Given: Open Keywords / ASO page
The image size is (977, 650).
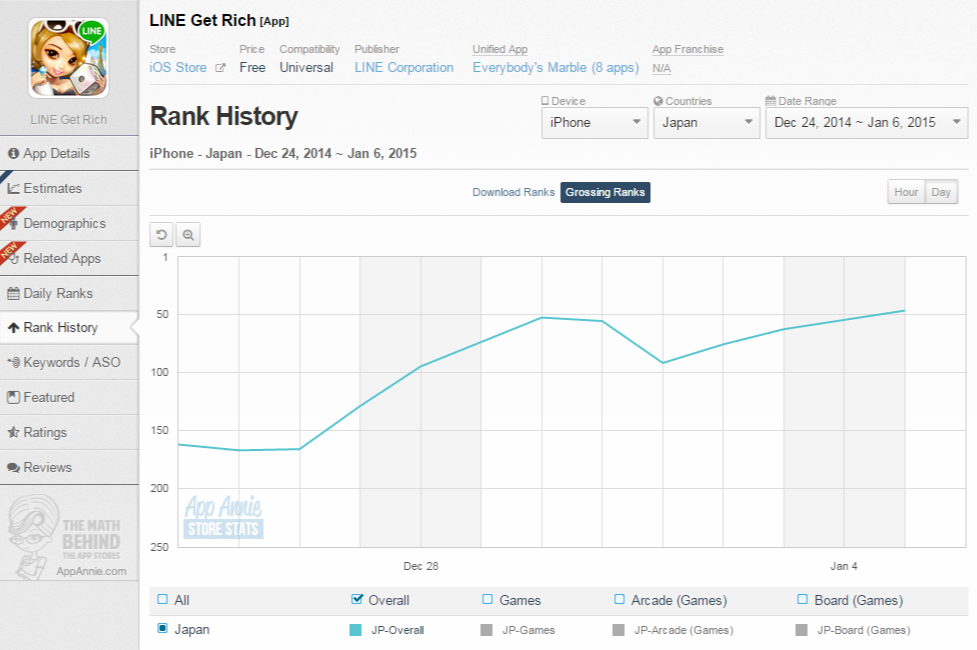Looking at the screenshot, I should pyautogui.click(x=69, y=362).
